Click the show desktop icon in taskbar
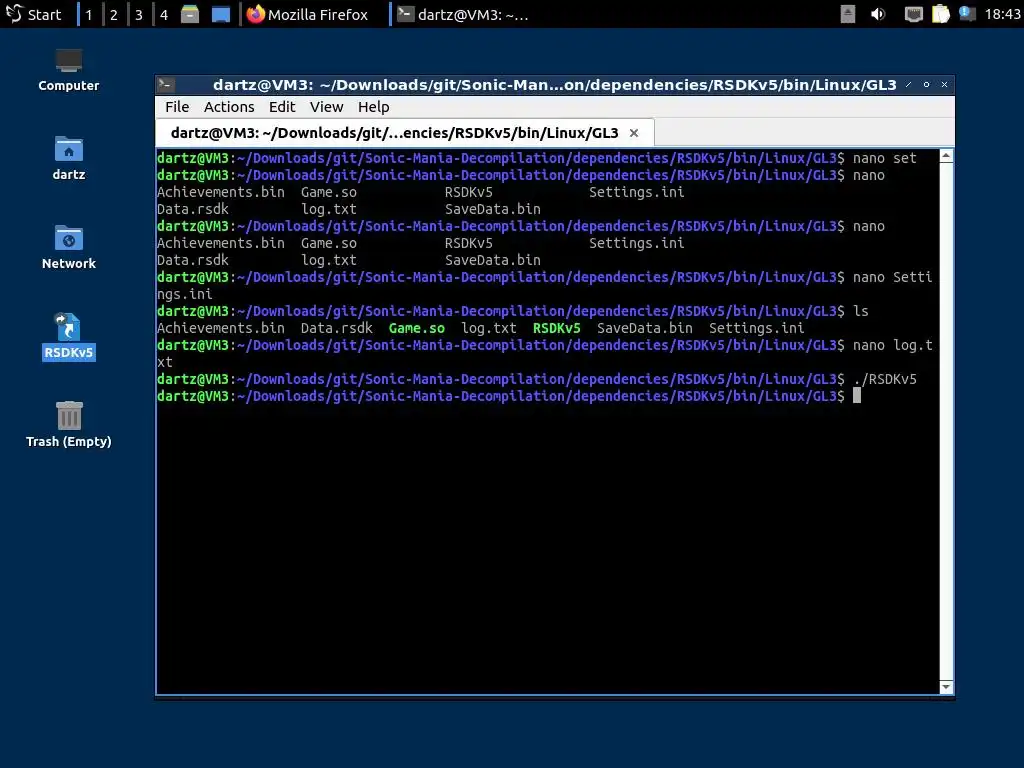The image size is (1024, 768). click(x=221, y=14)
